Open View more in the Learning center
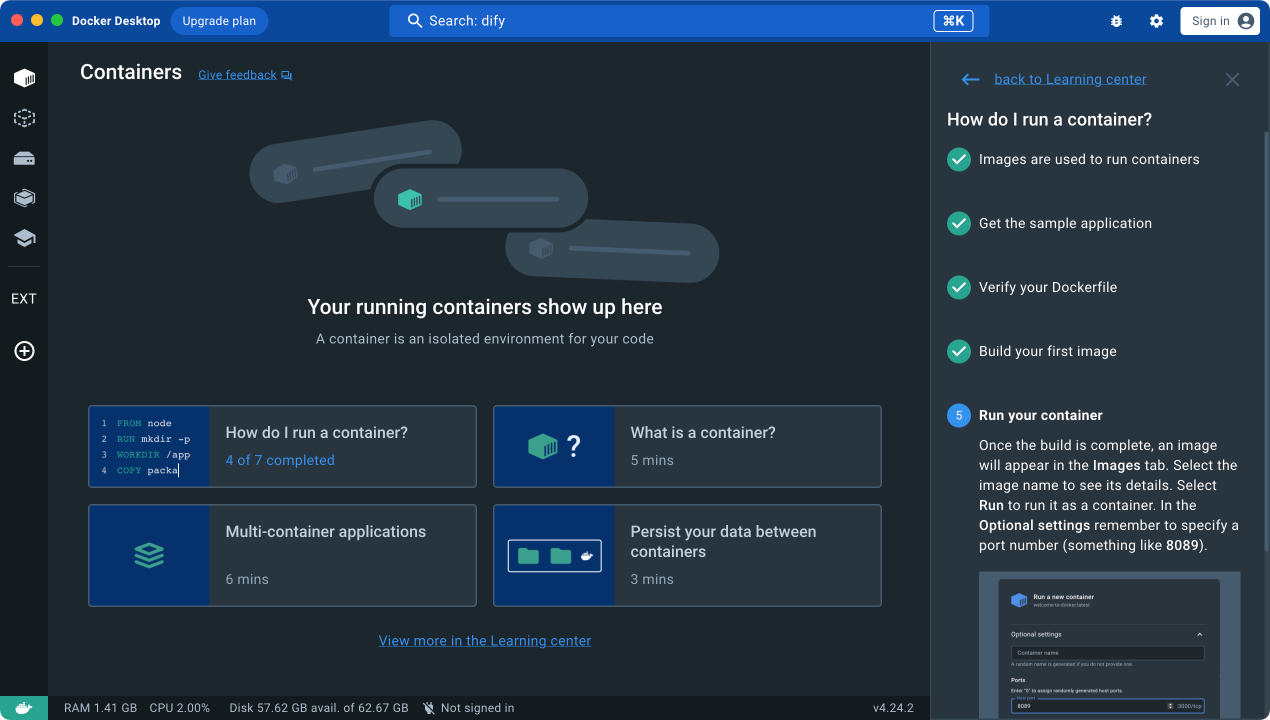1270x720 pixels. click(485, 641)
